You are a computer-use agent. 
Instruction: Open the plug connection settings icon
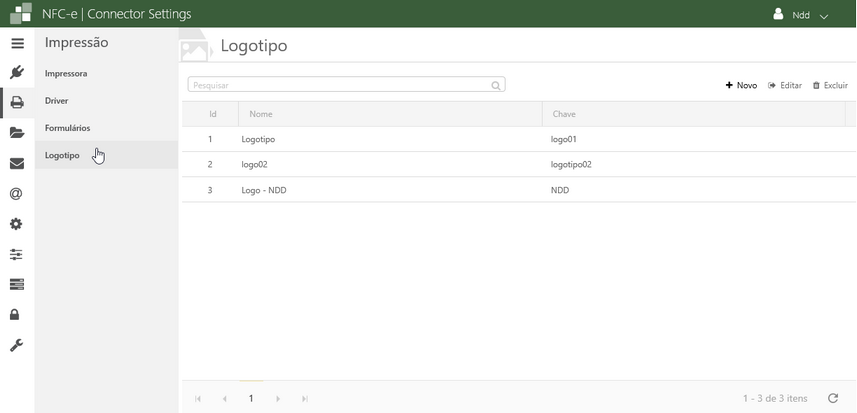click(x=17, y=72)
